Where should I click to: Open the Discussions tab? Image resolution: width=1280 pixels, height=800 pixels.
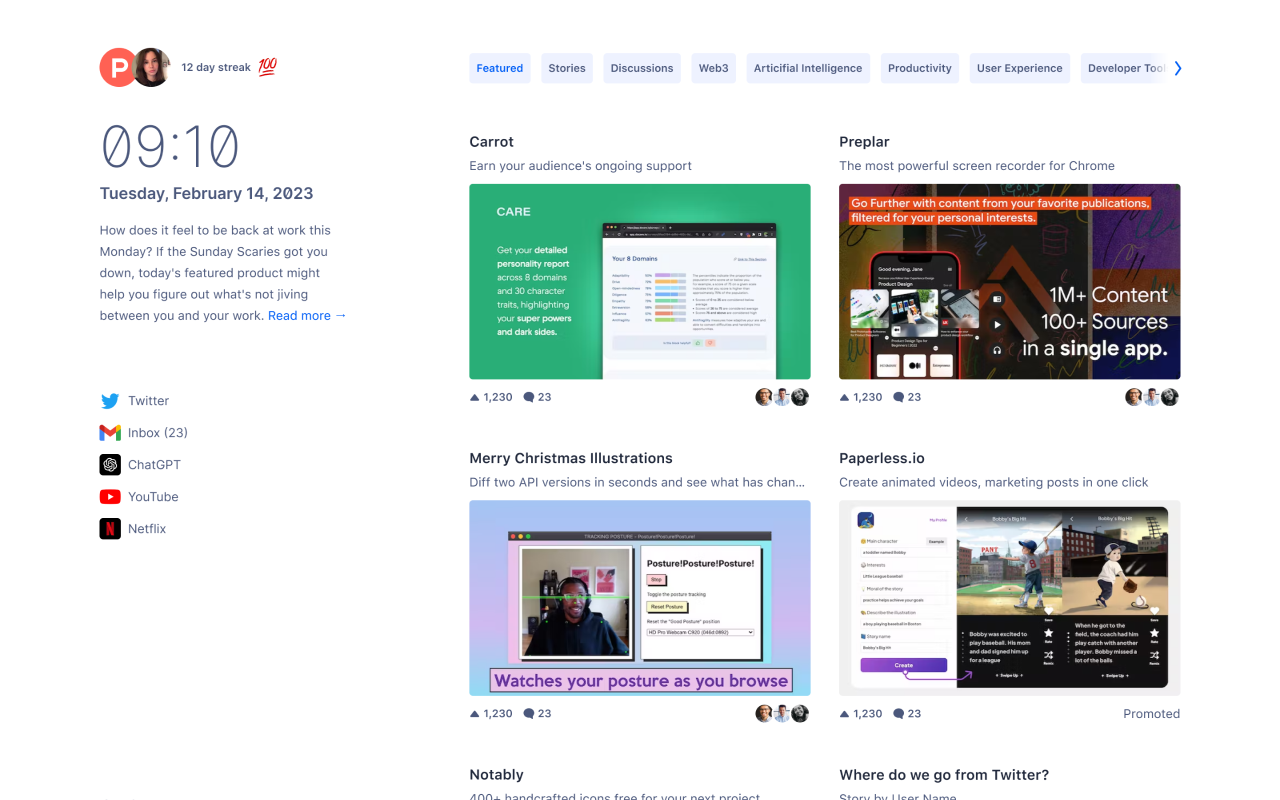click(x=642, y=68)
